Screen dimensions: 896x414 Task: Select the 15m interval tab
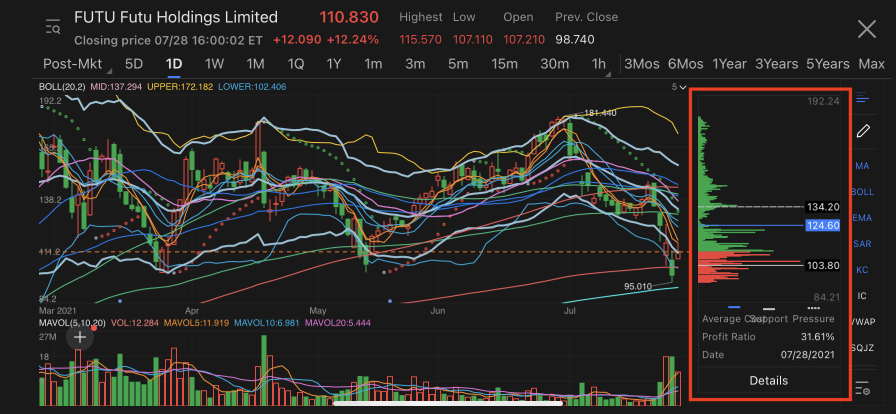coord(504,64)
